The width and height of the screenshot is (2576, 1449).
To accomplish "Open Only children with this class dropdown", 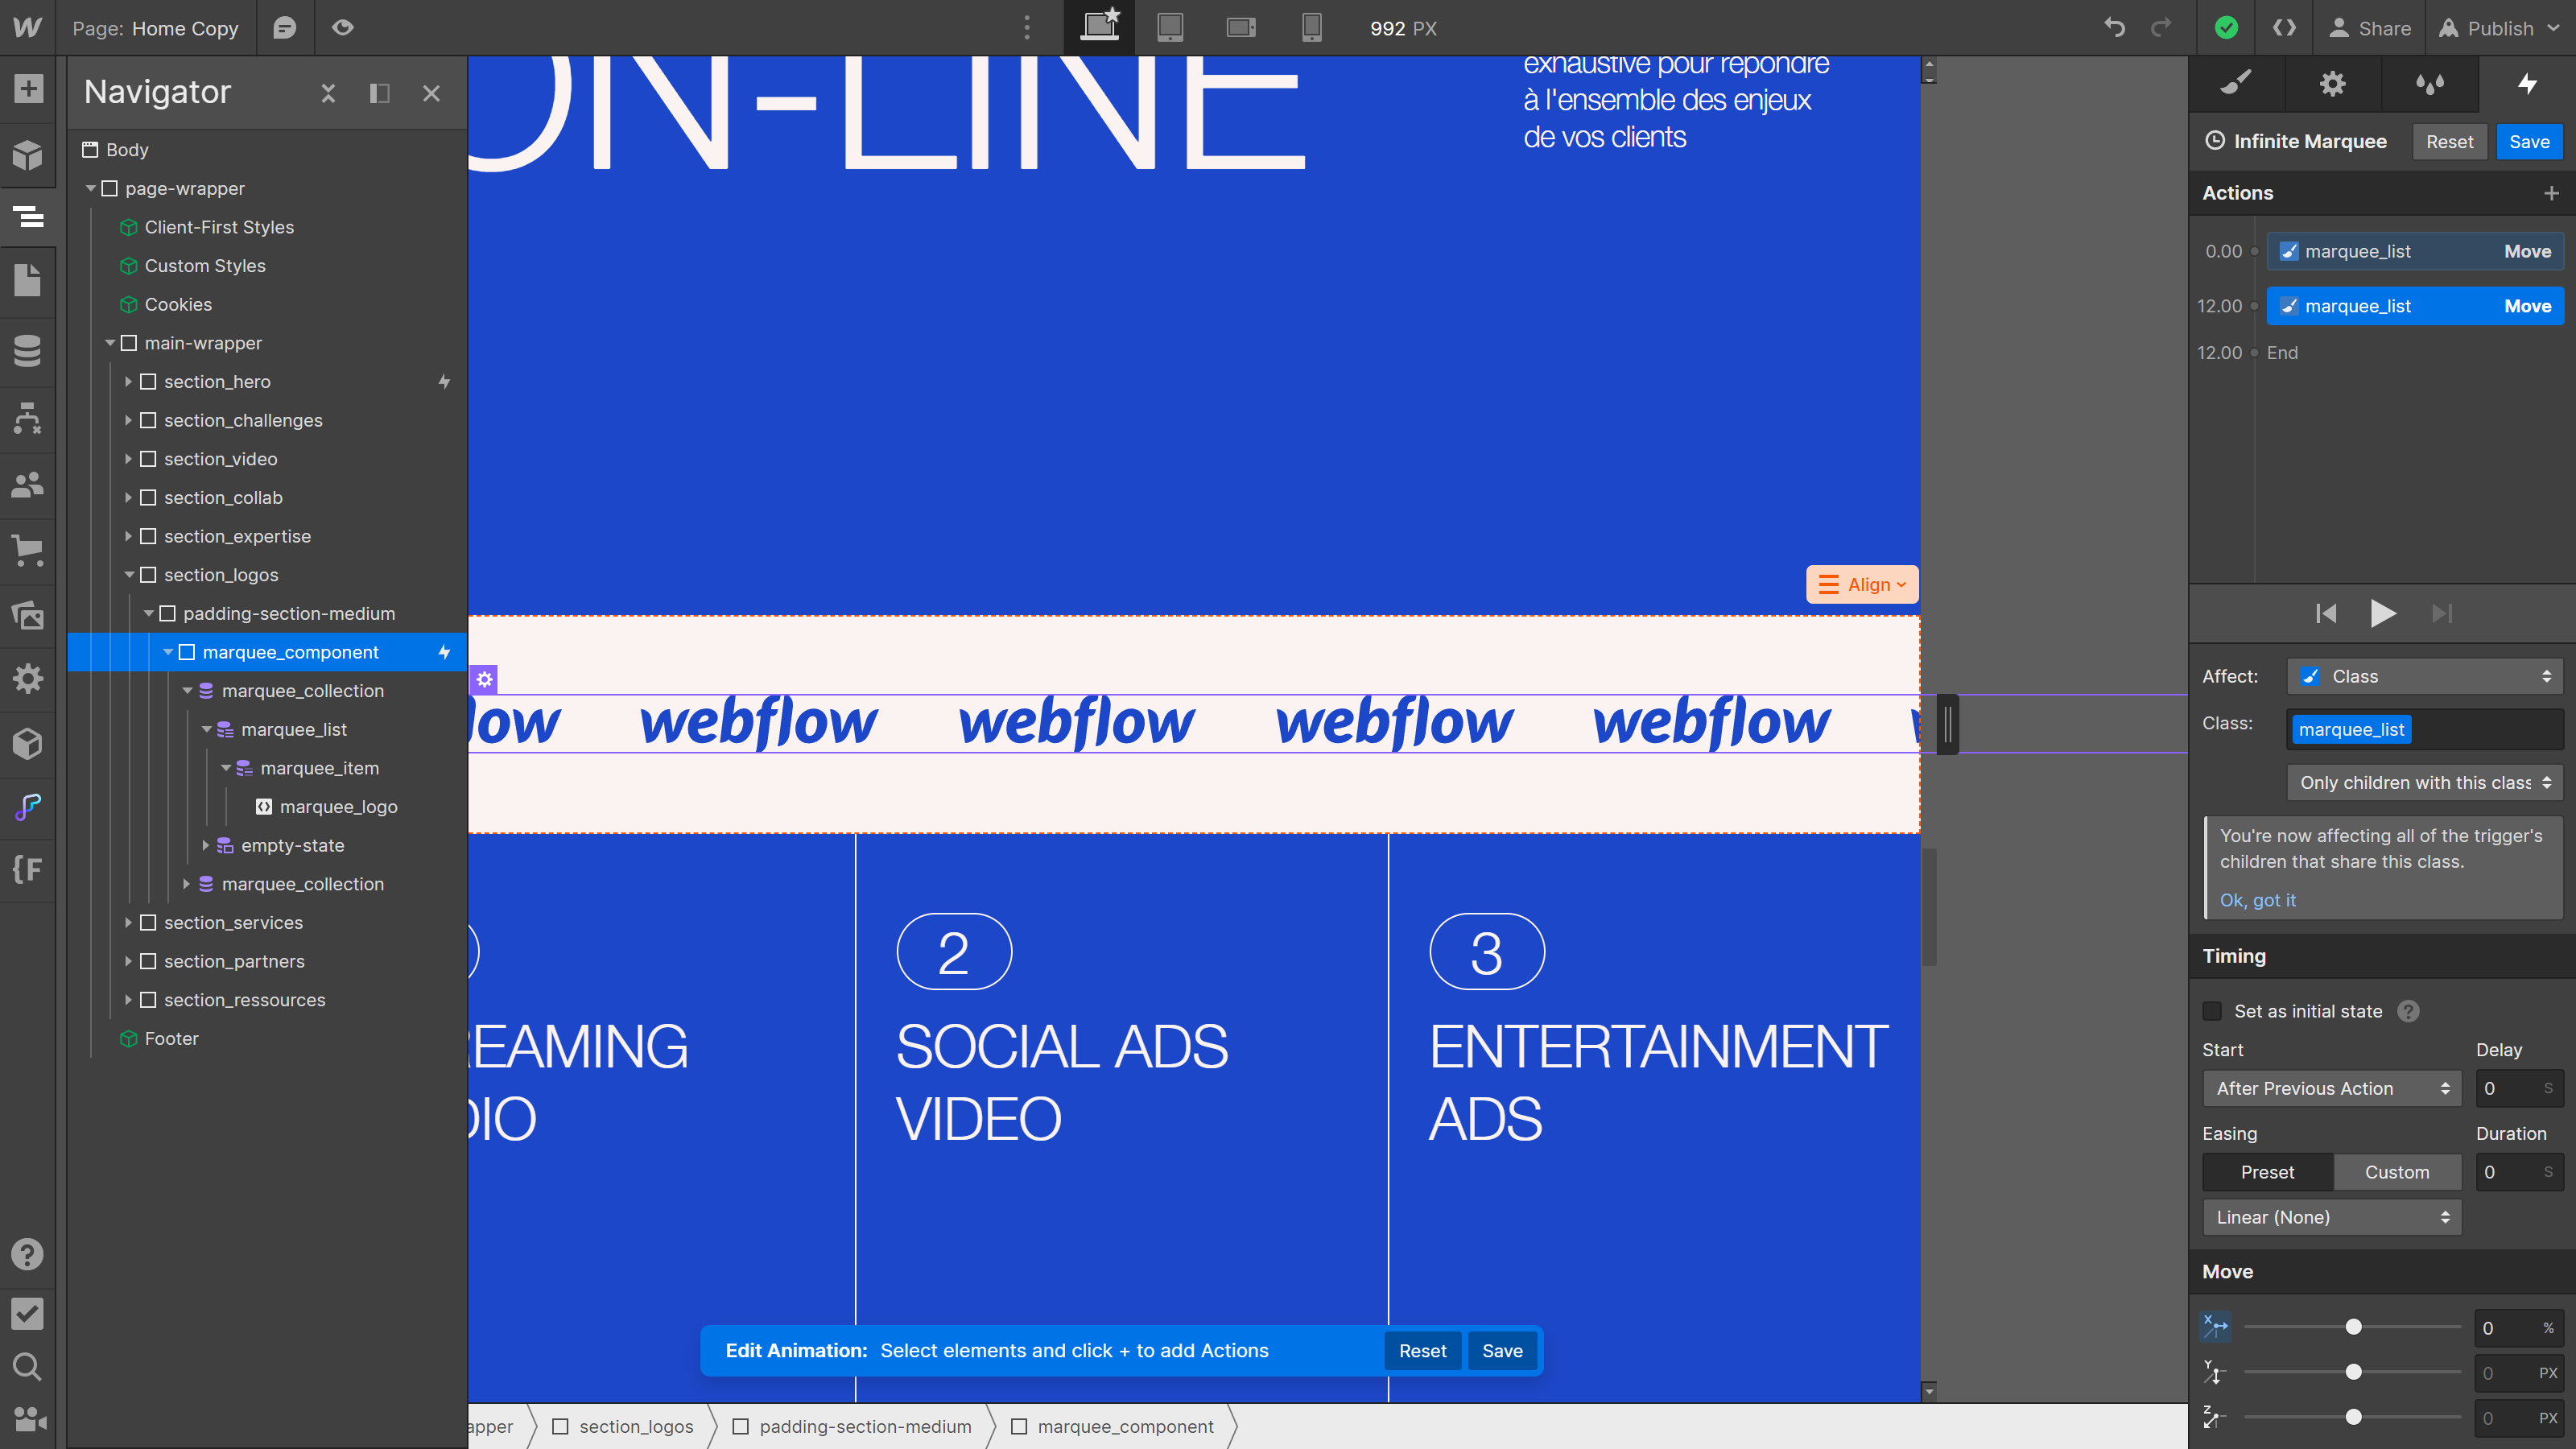I will [x=2426, y=782].
